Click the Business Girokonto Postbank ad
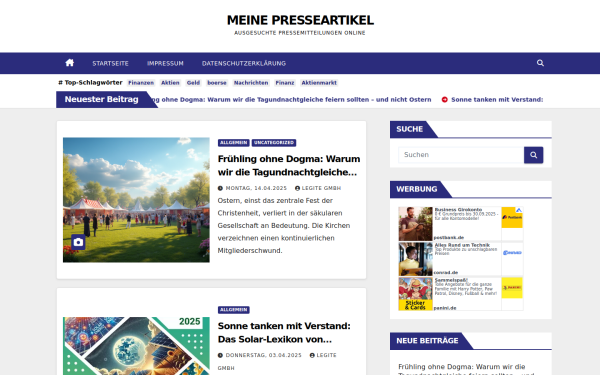Image resolution: width=600 pixels, height=375 pixels. click(461, 224)
